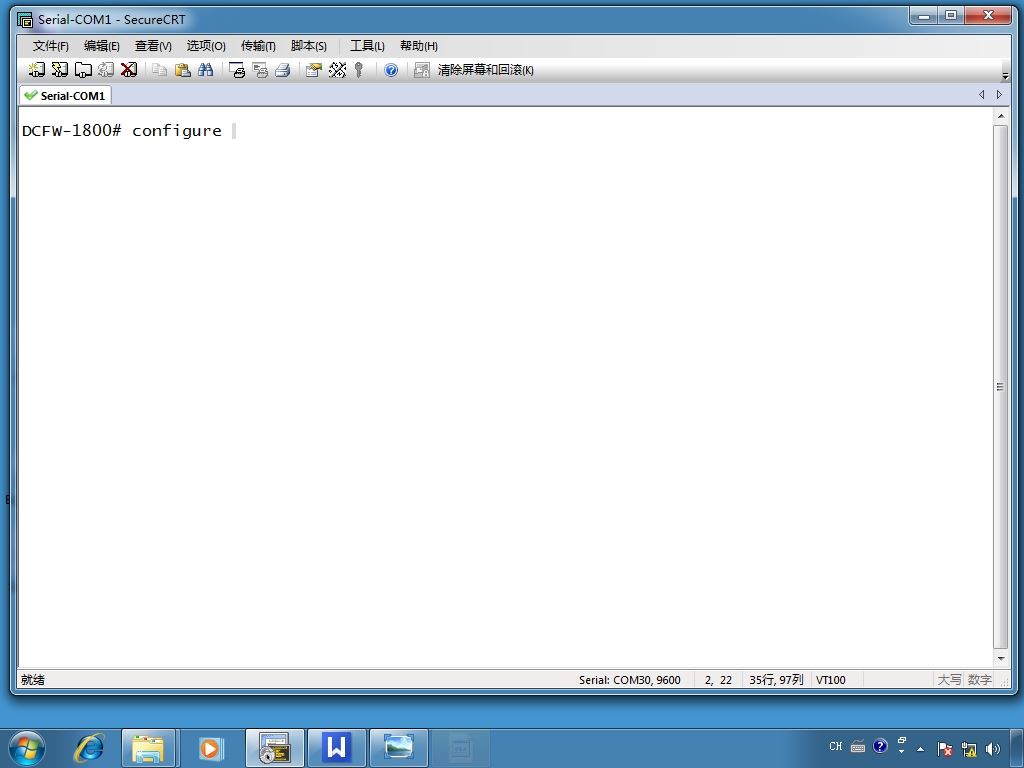Click the vertical scrollbar thumb
This screenshot has width=1024, height=768.
pyautogui.click(x=1000, y=387)
